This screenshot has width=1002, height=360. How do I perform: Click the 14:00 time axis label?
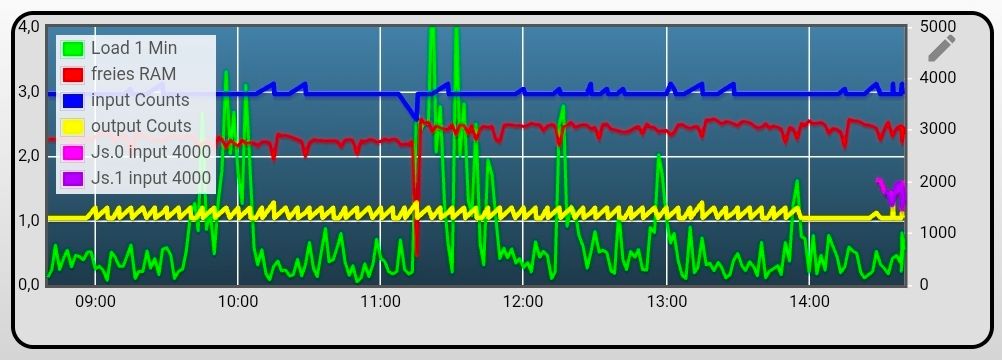pos(809,301)
